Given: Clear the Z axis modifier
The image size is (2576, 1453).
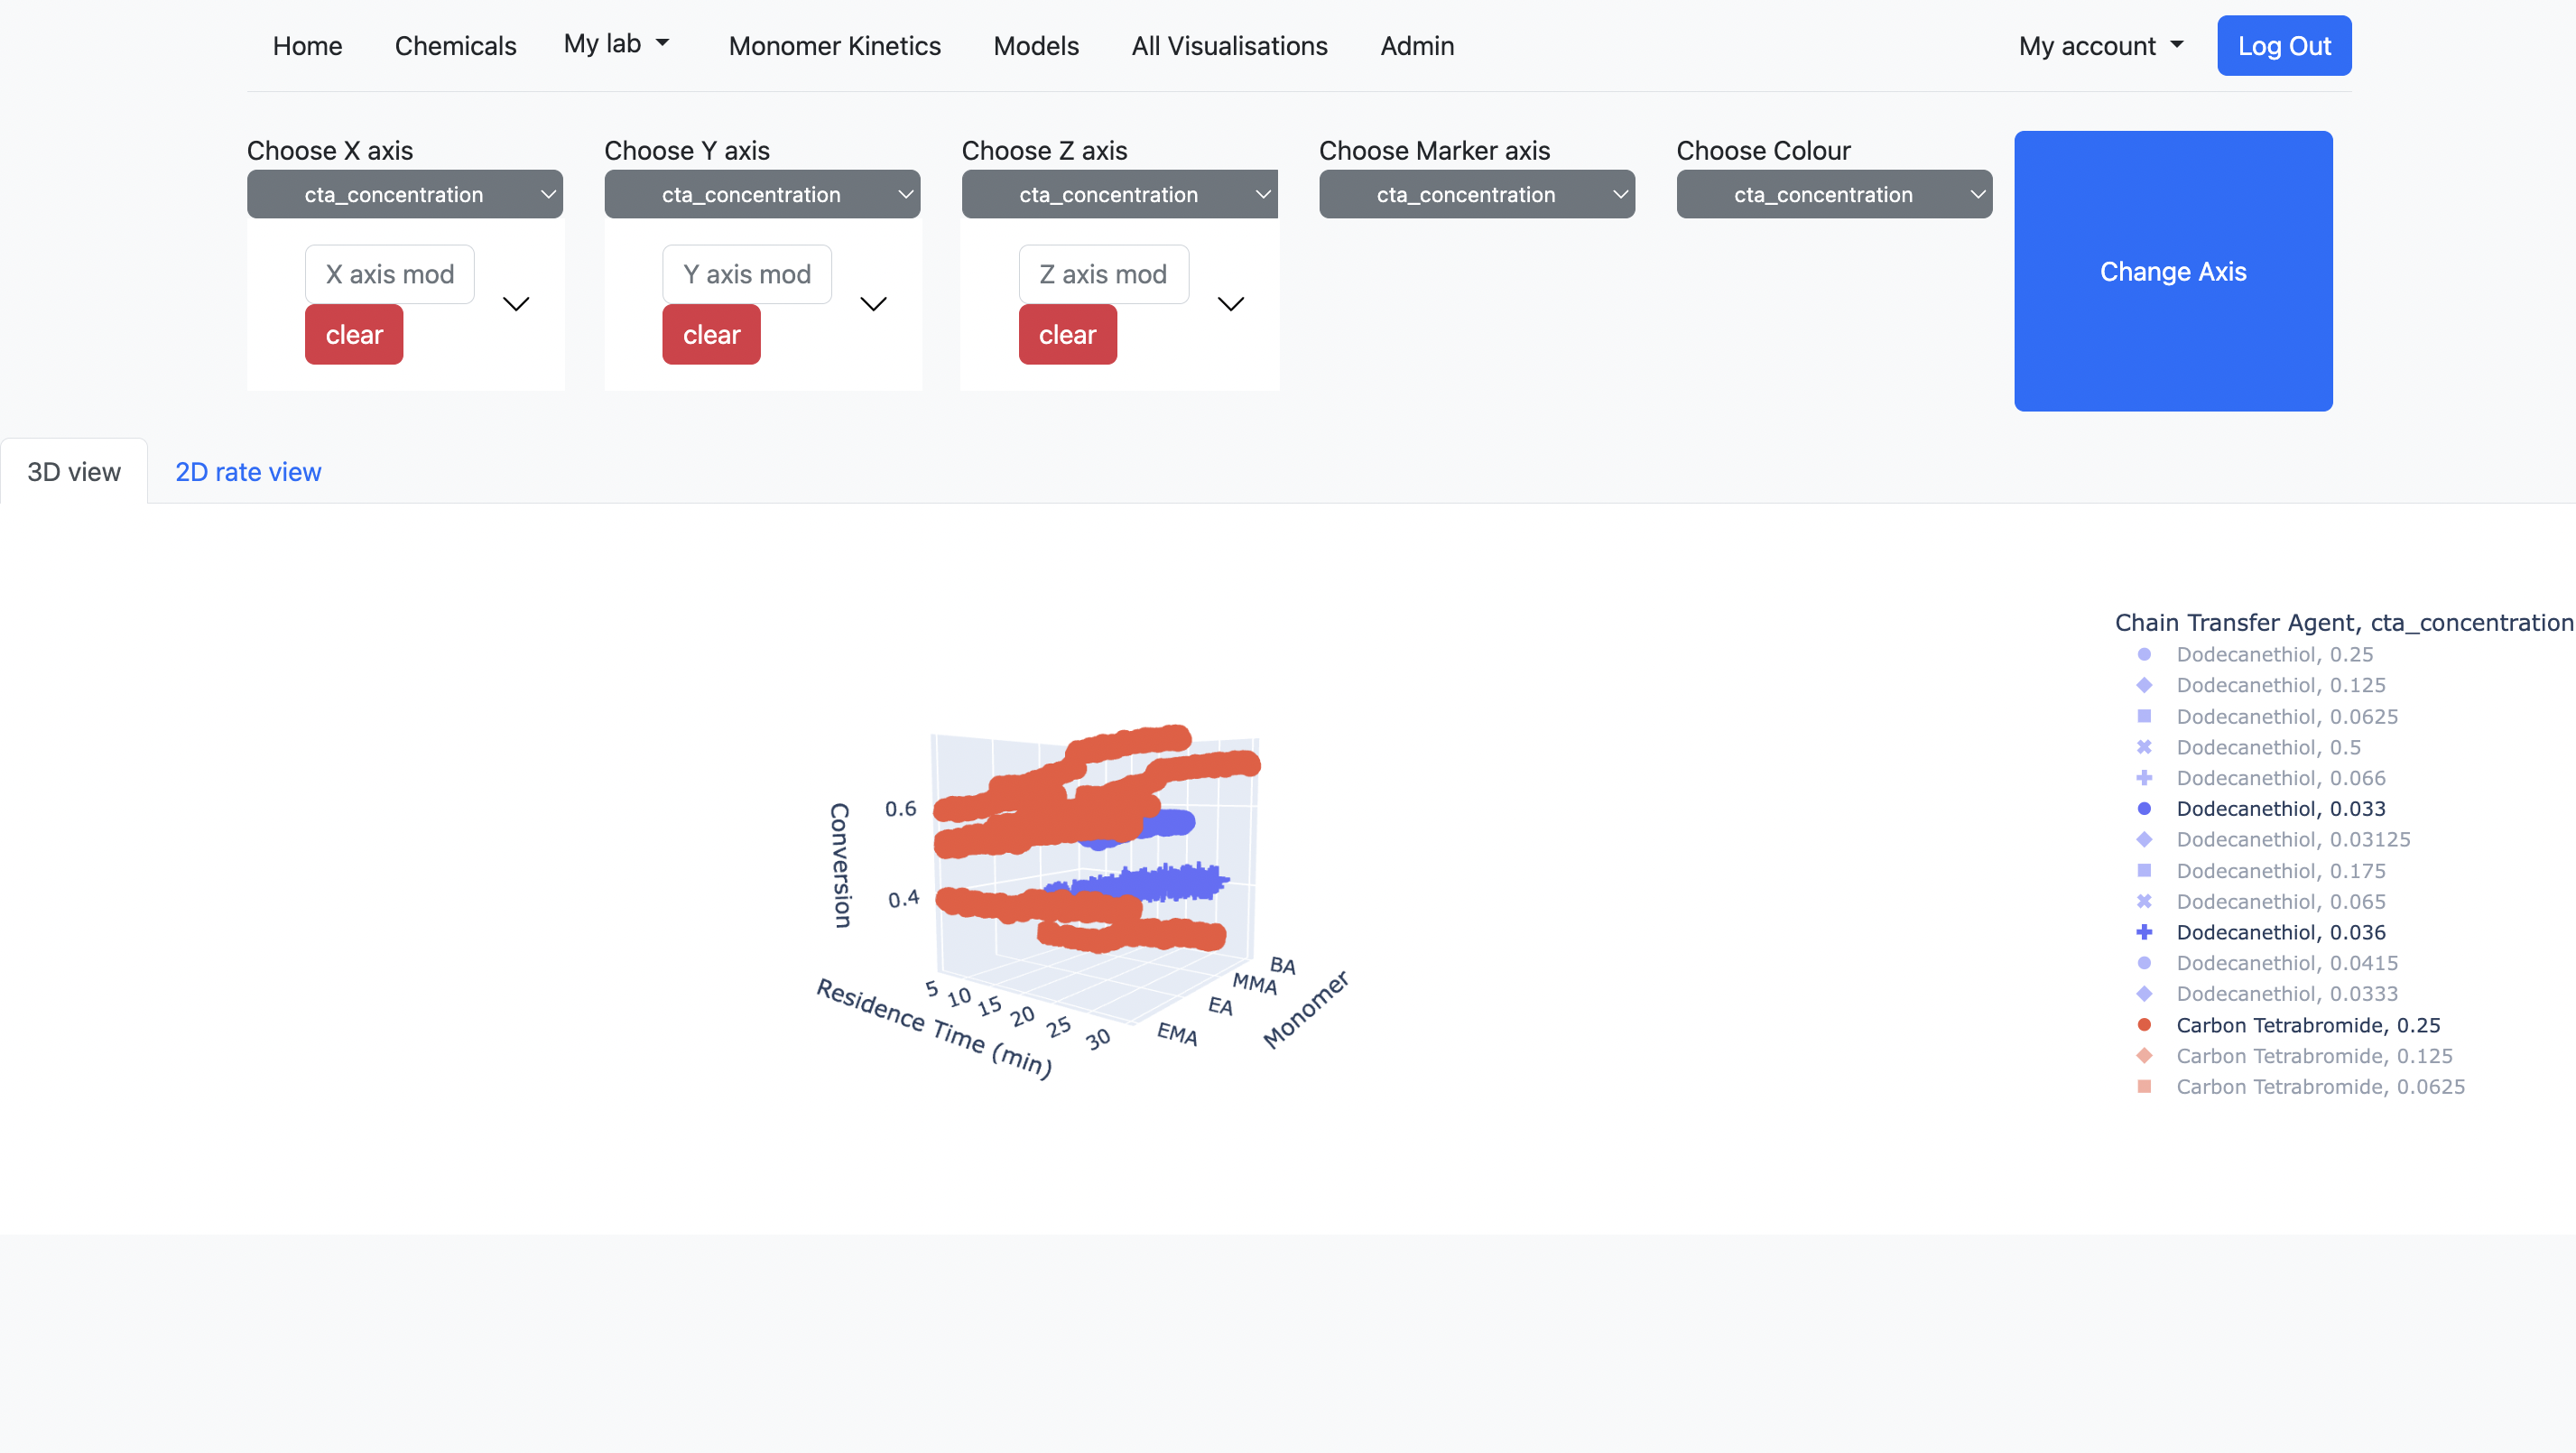Looking at the screenshot, I should tap(1067, 334).
